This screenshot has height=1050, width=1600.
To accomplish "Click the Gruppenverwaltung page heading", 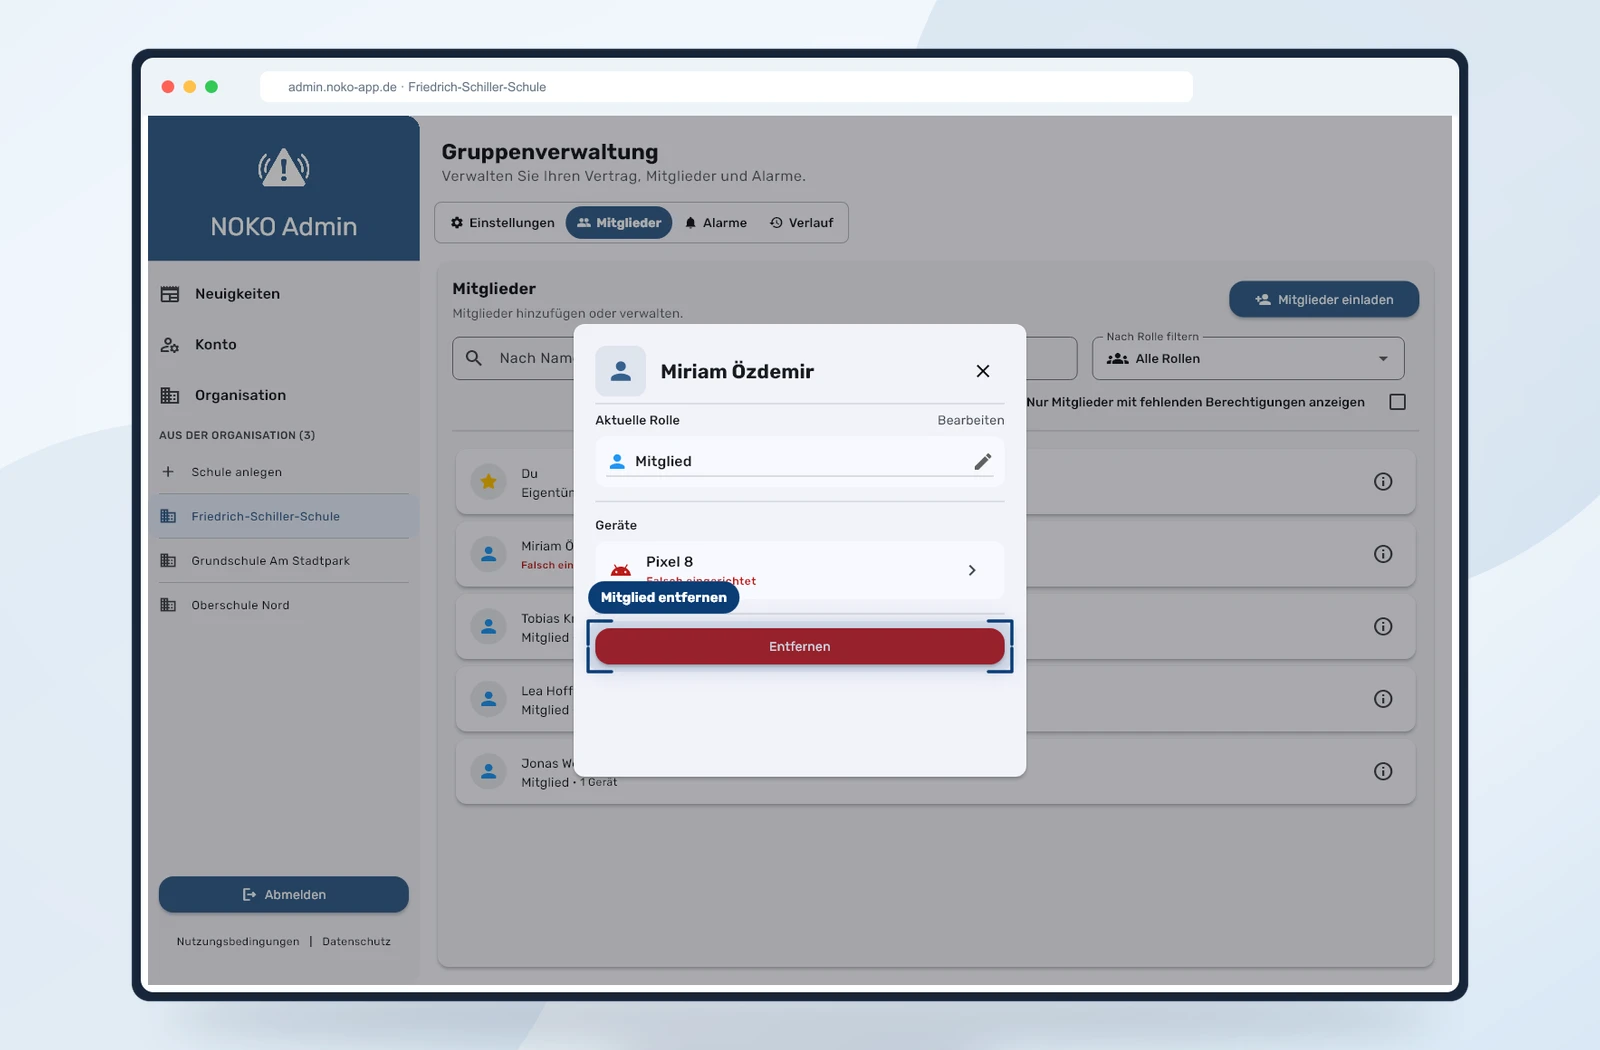I will pyautogui.click(x=550, y=152).
